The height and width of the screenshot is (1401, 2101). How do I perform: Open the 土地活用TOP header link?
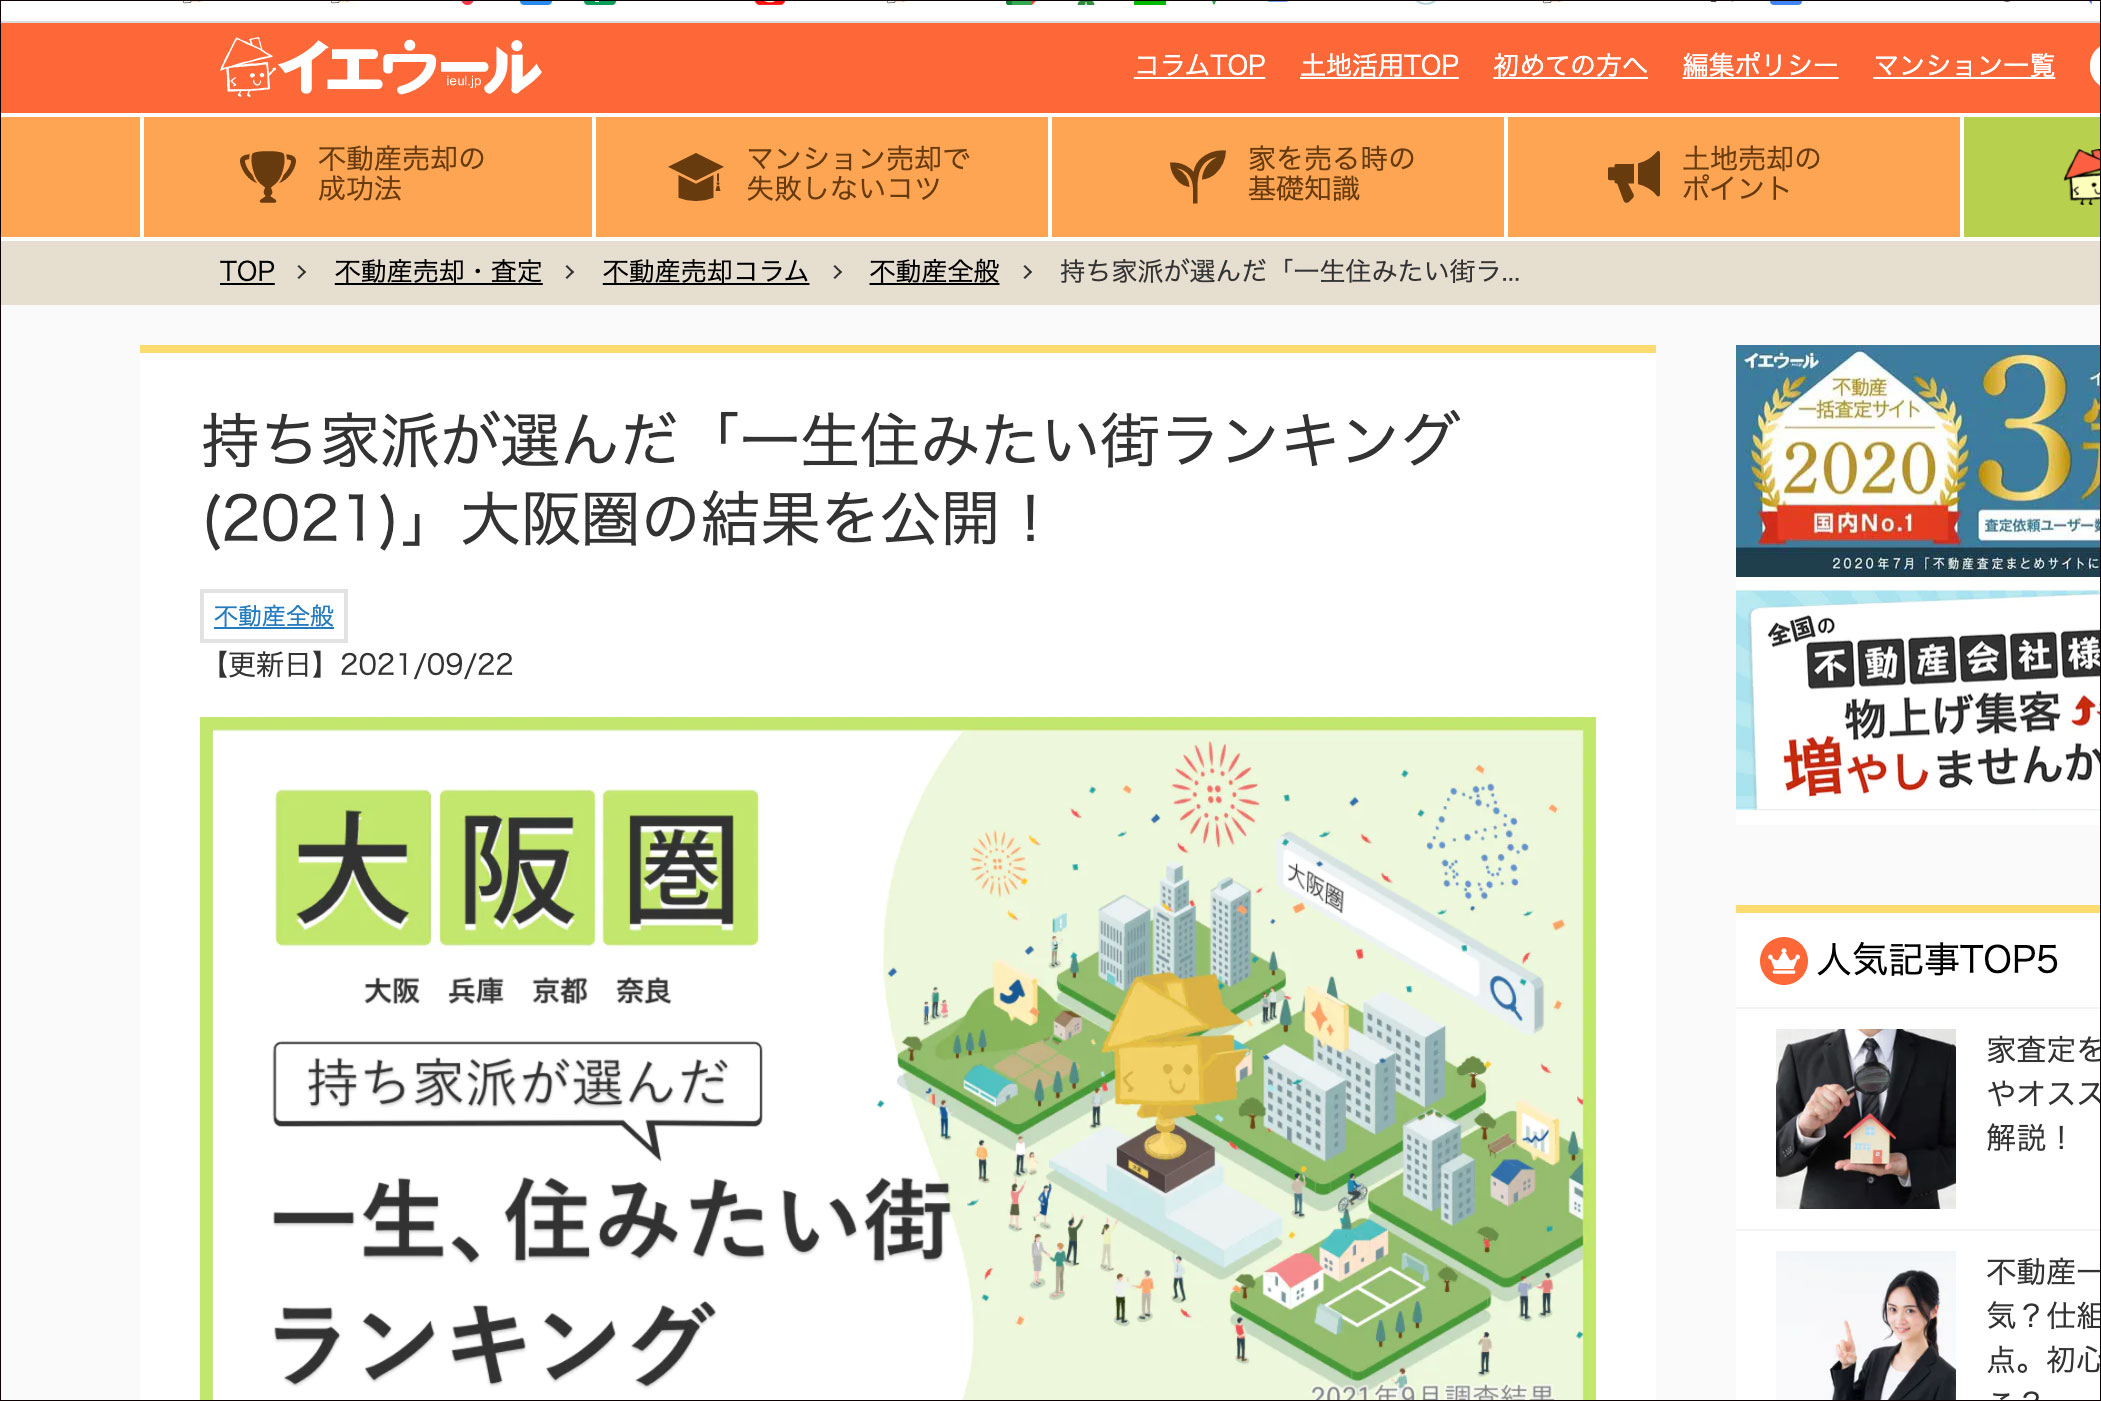[1378, 66]
